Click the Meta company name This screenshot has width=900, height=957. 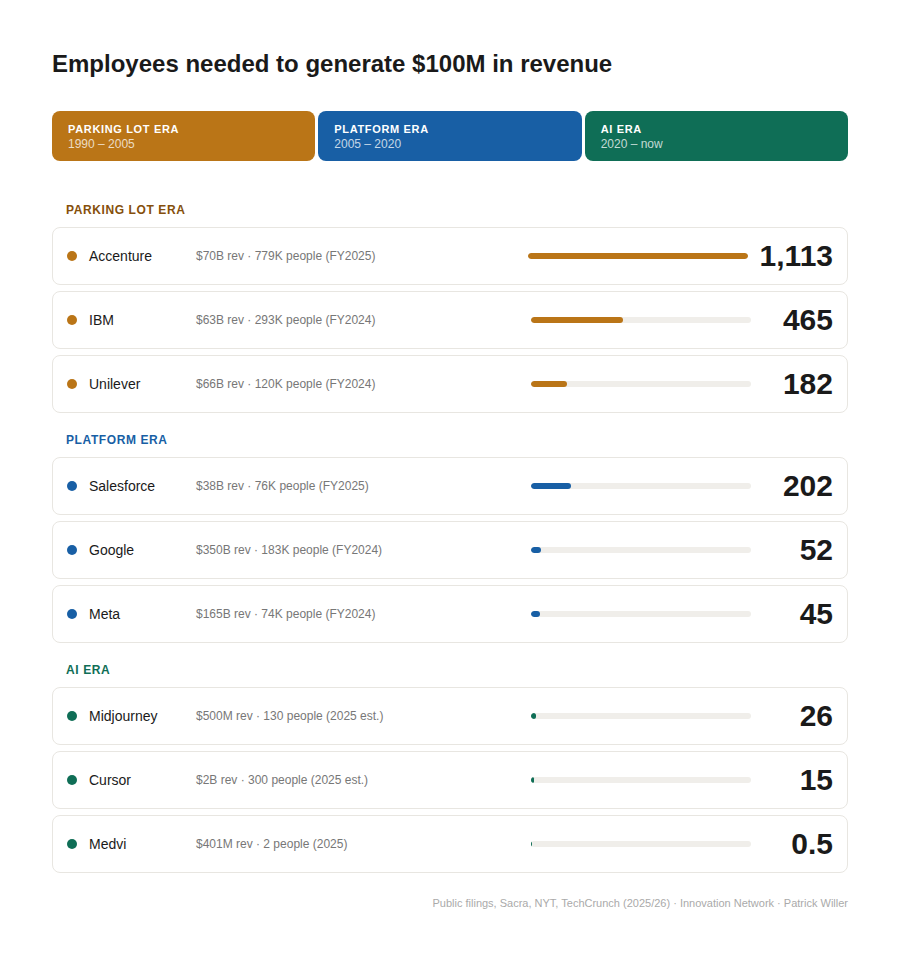tap(104, 615)
